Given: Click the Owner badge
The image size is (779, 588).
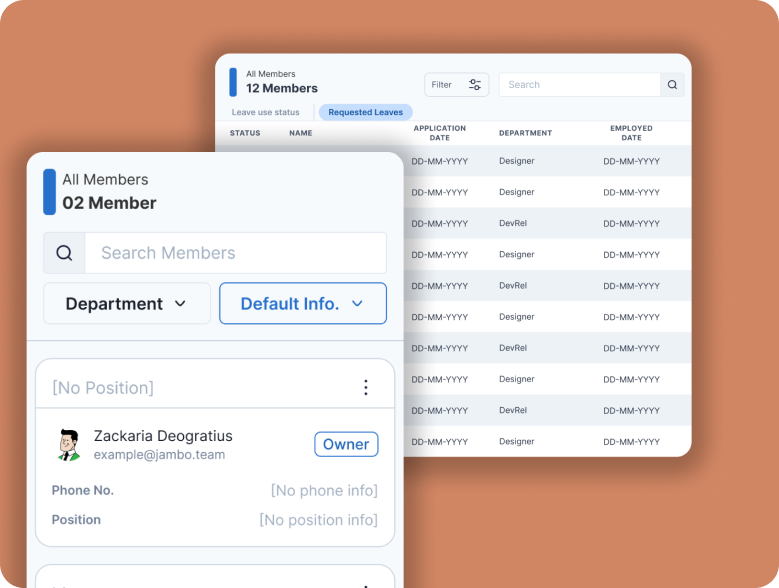Looking at the screenshot, I should pos(346,444).
